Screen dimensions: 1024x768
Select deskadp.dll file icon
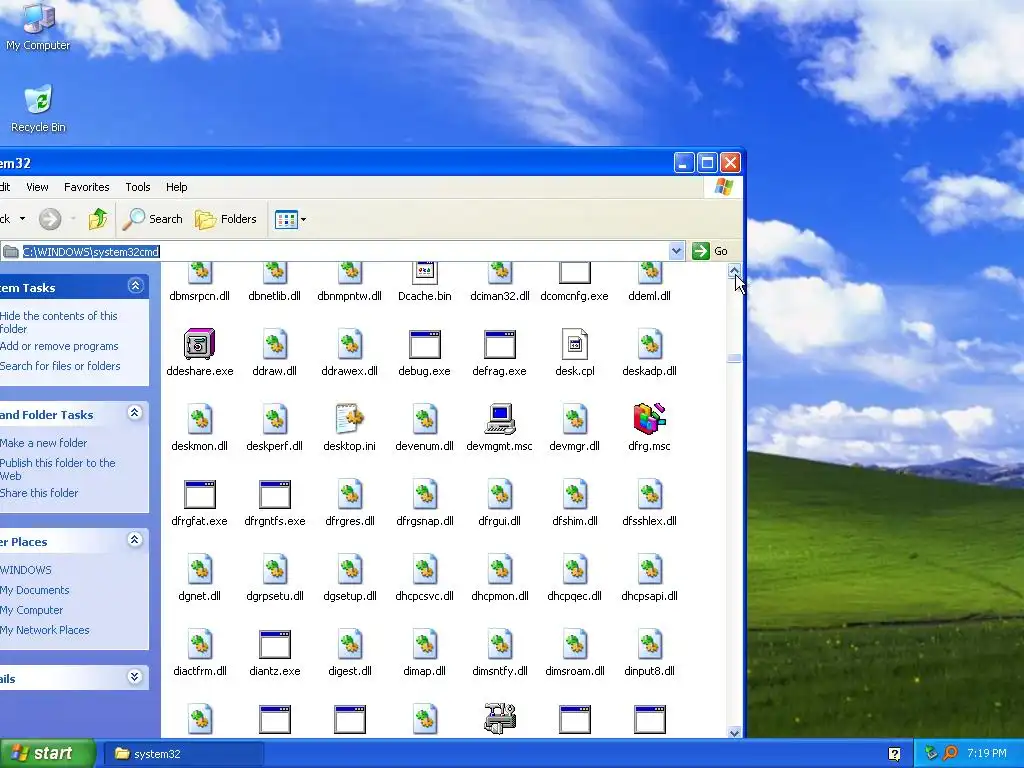click(649, 344)
